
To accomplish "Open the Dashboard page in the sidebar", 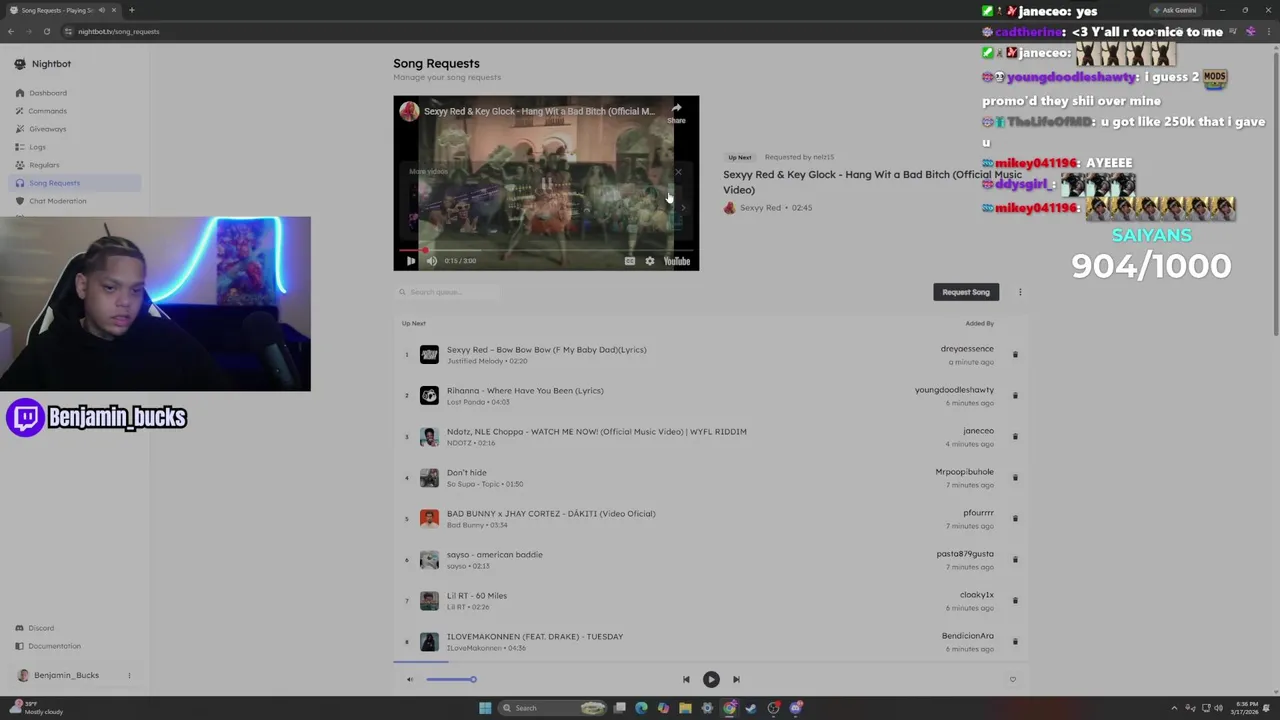I will click(48, 93).
